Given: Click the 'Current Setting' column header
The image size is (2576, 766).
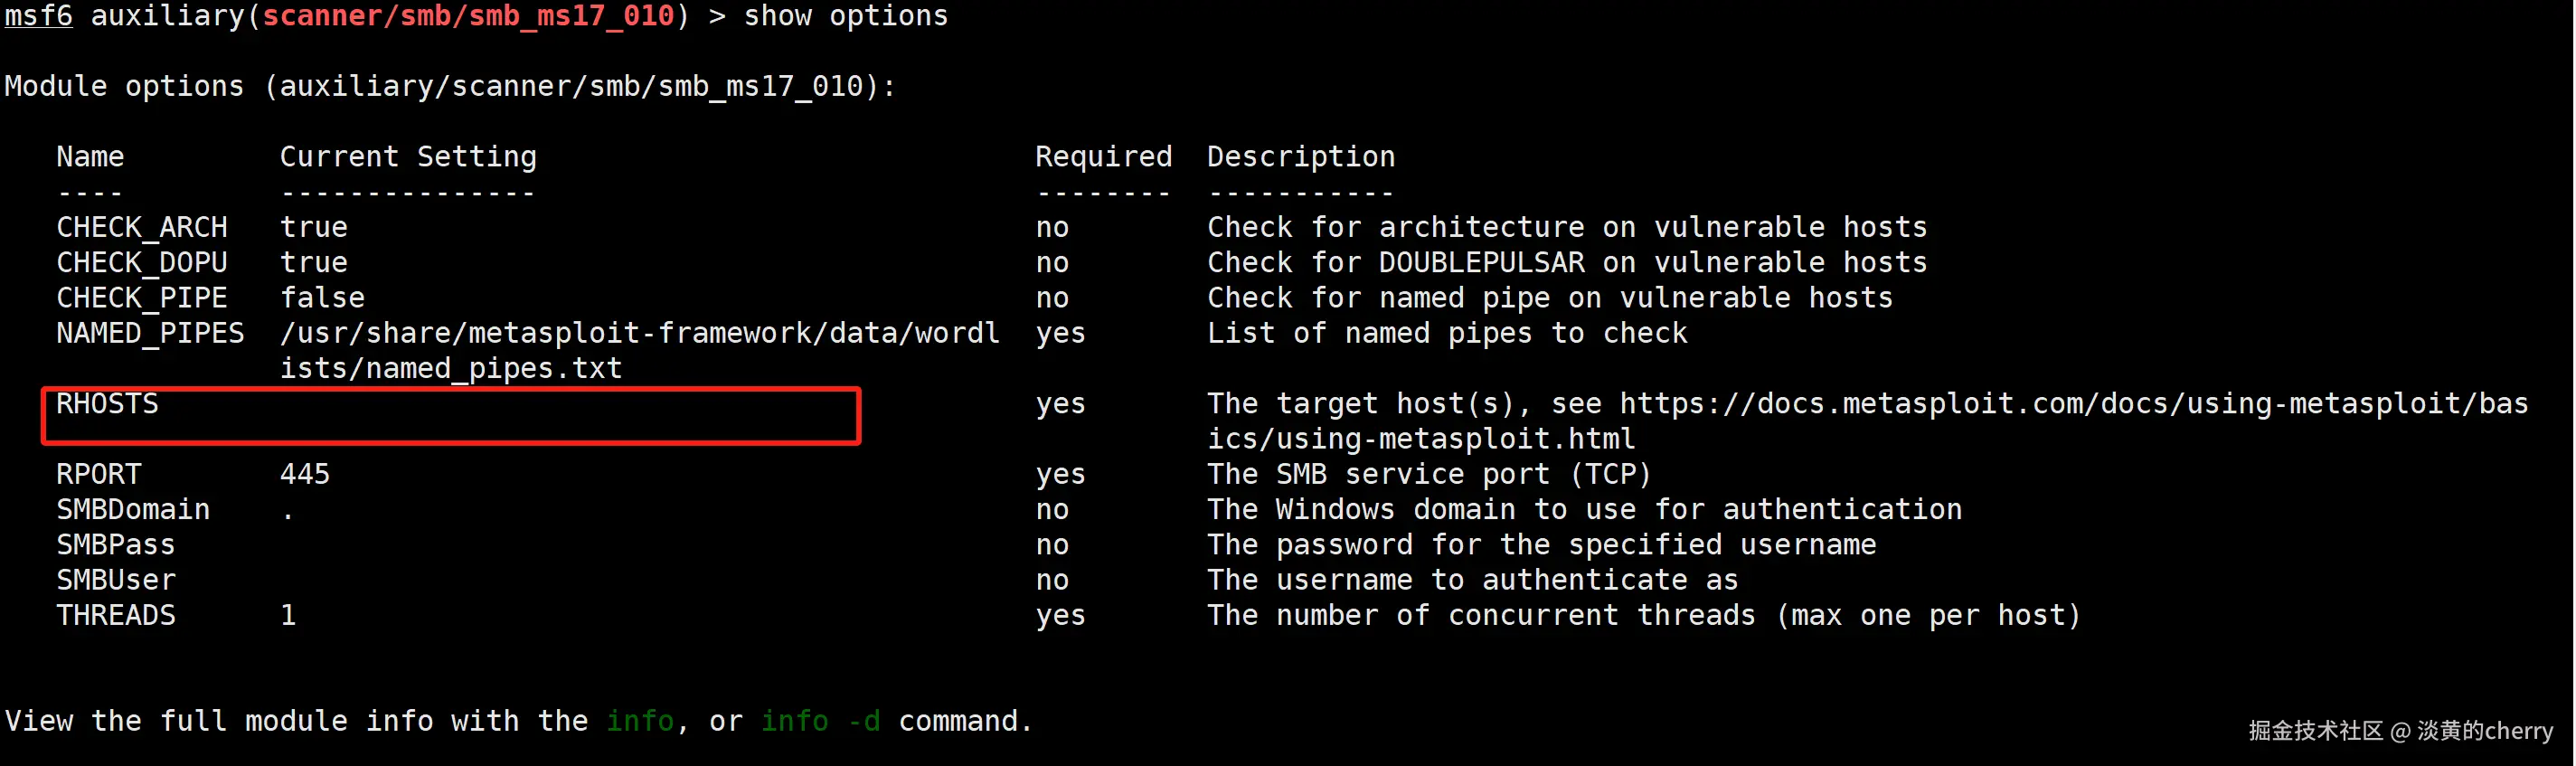Looking at the screenshot, I should pyautogui.click(x=407, y=157).
